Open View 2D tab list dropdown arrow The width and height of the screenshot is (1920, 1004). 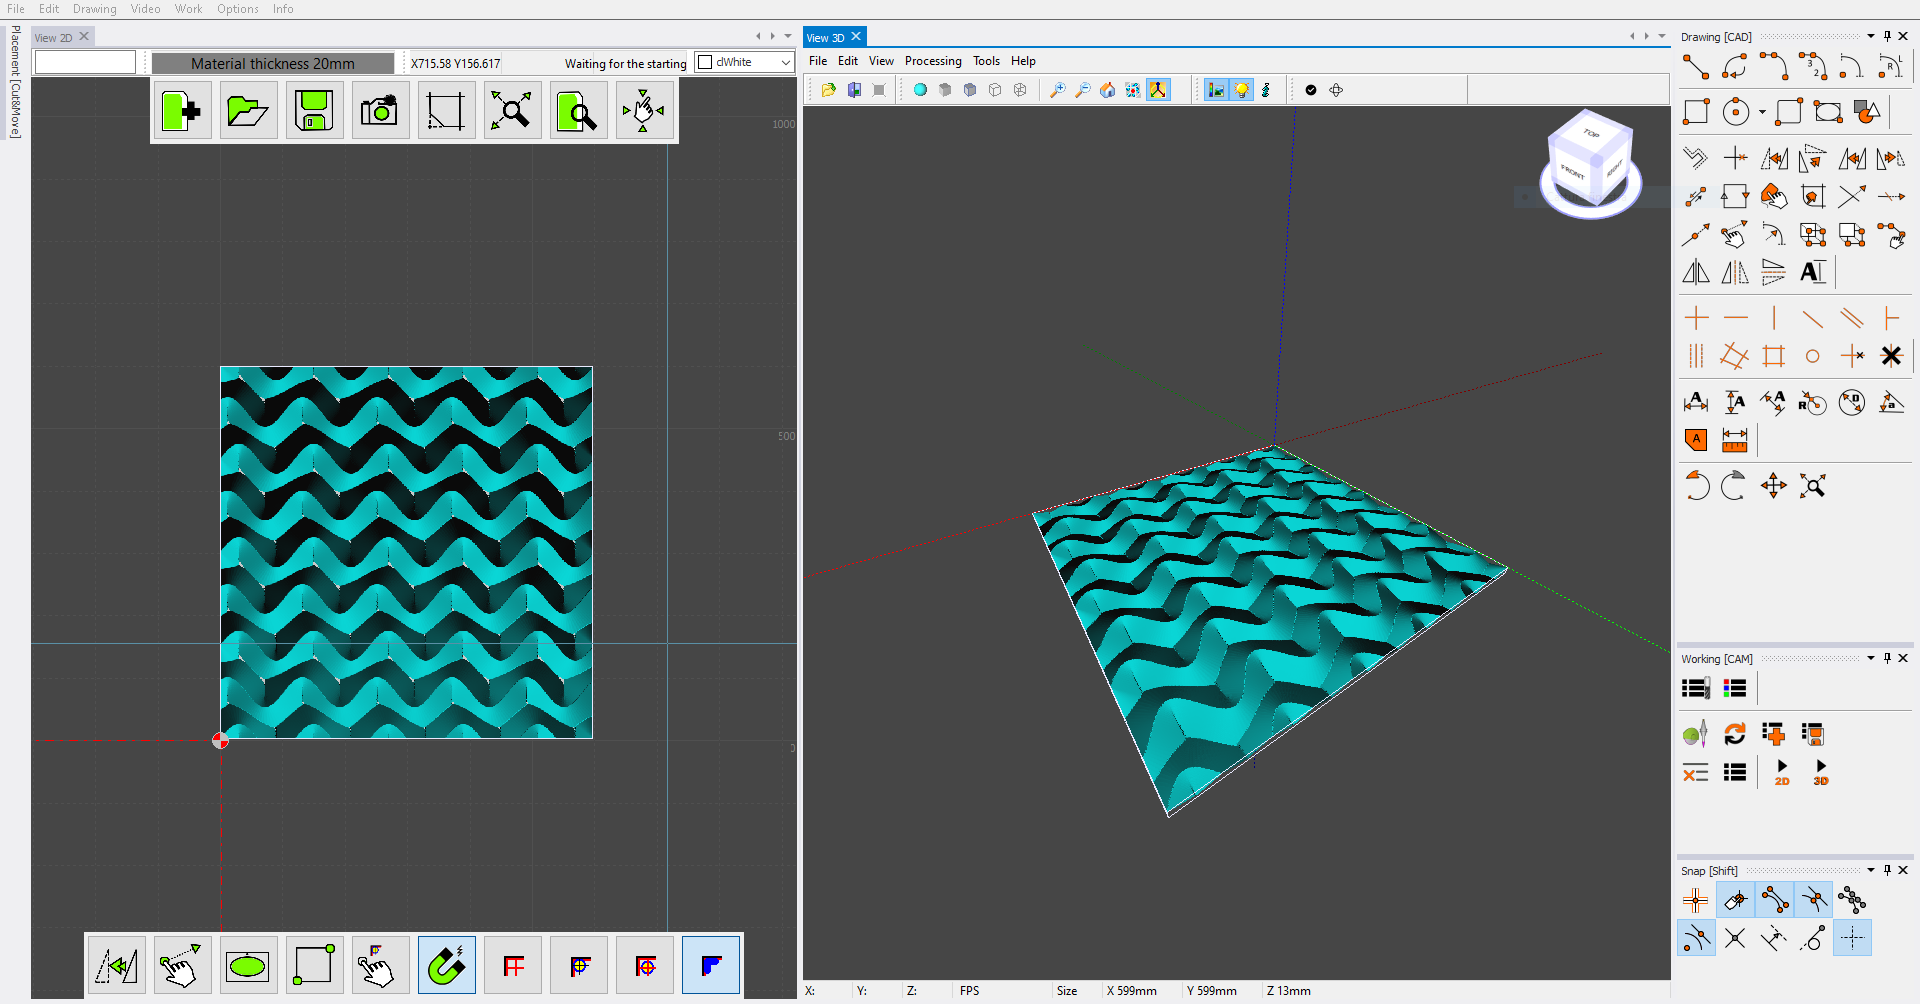(x=788, y=37)
